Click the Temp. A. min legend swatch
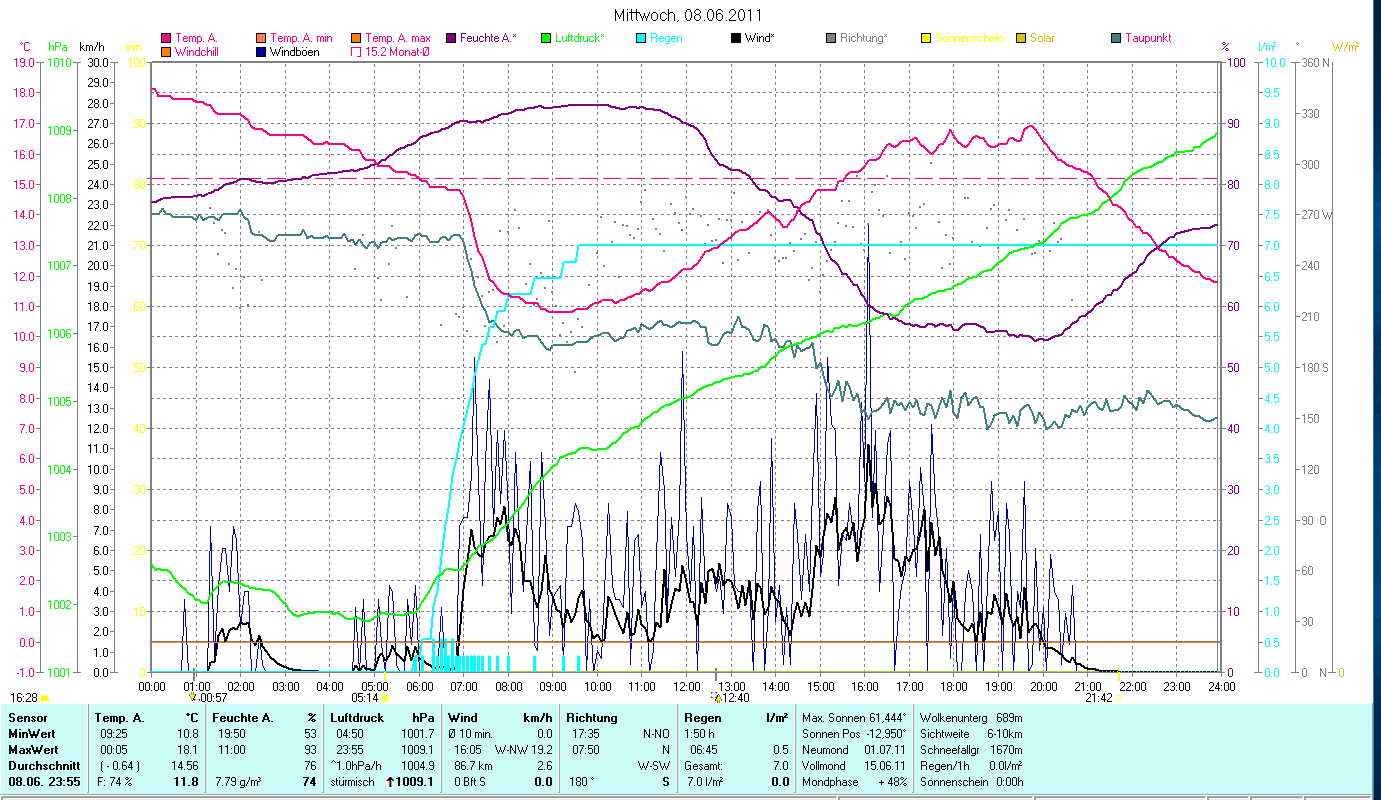This screenshot has width=1381, height=800. [x=262, y=38]
